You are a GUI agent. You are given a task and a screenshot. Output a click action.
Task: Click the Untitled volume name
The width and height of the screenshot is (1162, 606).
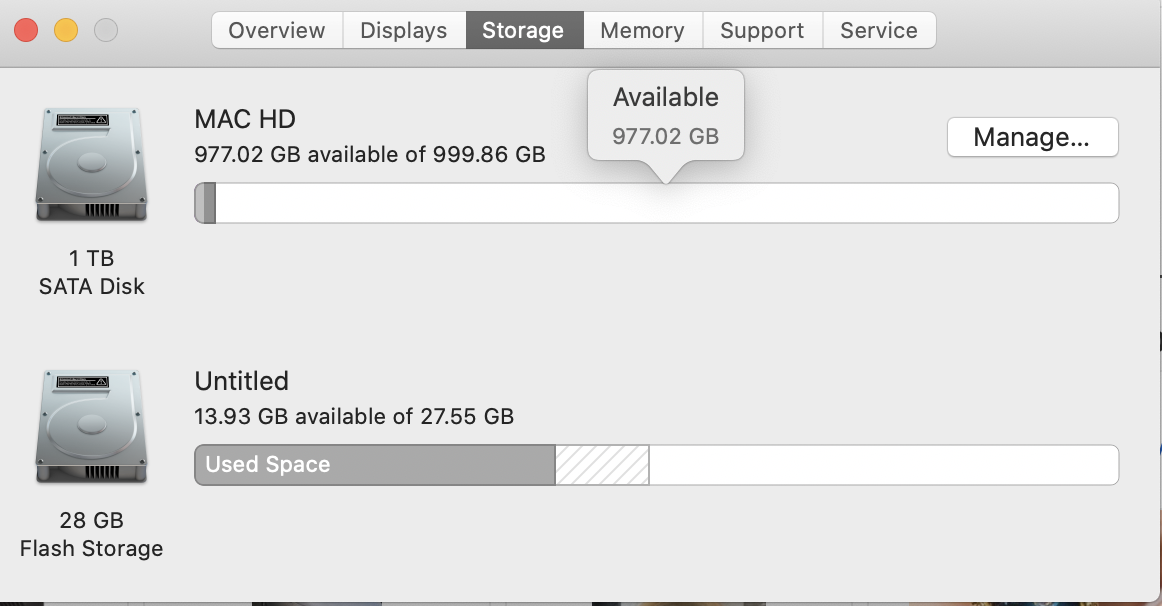pyautogui.click(x=242, y=381)
